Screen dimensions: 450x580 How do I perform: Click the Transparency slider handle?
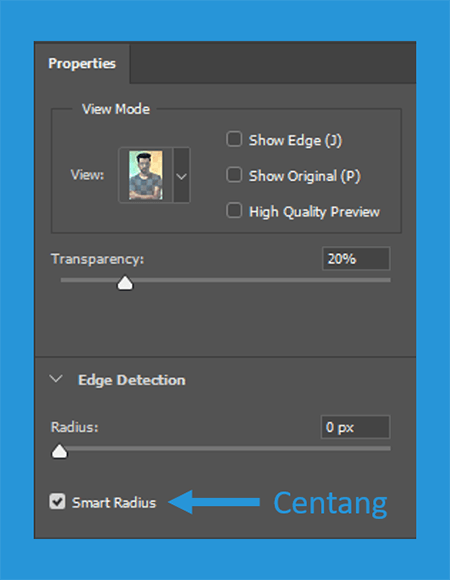125,283
